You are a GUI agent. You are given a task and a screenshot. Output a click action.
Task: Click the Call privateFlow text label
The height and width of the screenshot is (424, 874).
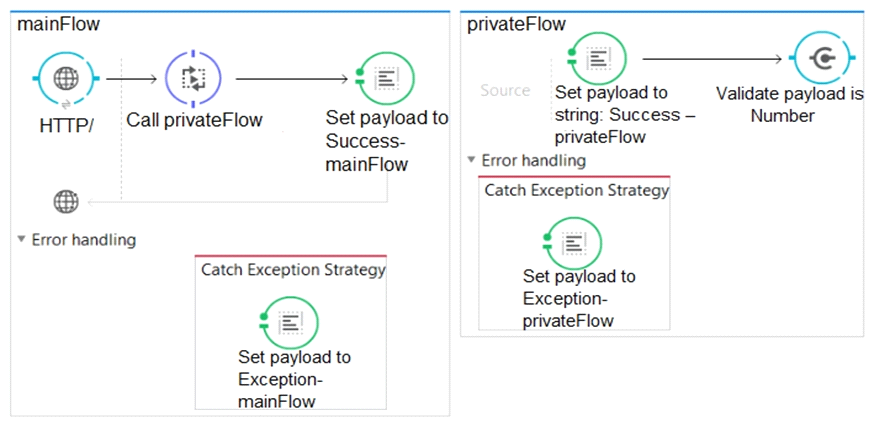pyautogui.click(x=195, y=120)
